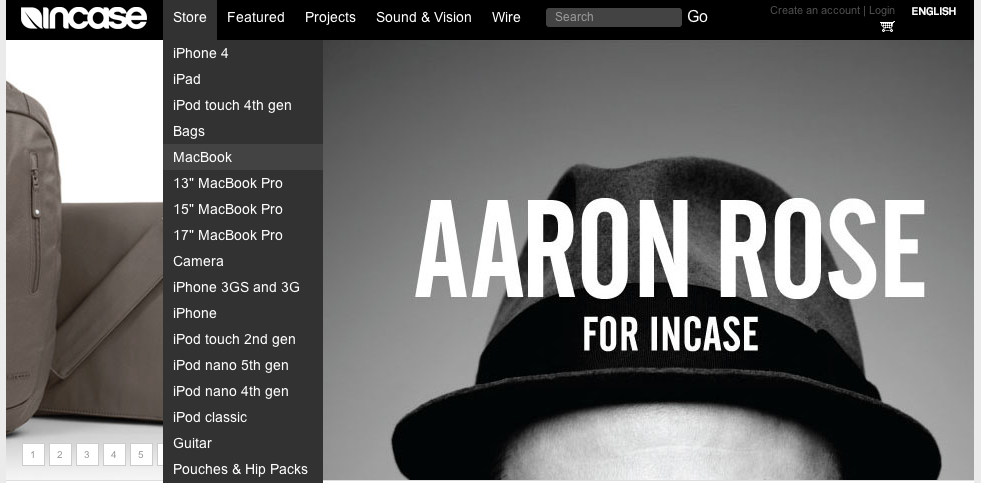Select Wire in the top navigation
The image size is (981, 483).
coord(506,18)
